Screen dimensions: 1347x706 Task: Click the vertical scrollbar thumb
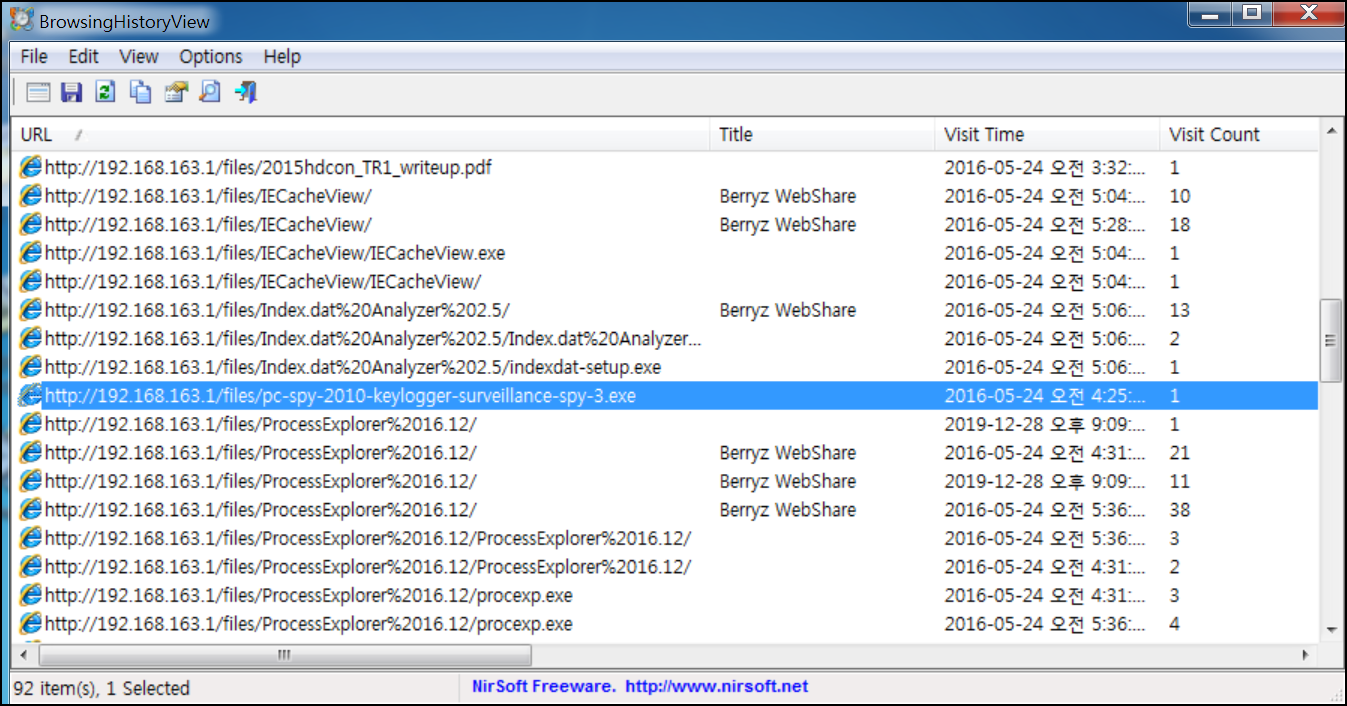[x=1330, y=340]
